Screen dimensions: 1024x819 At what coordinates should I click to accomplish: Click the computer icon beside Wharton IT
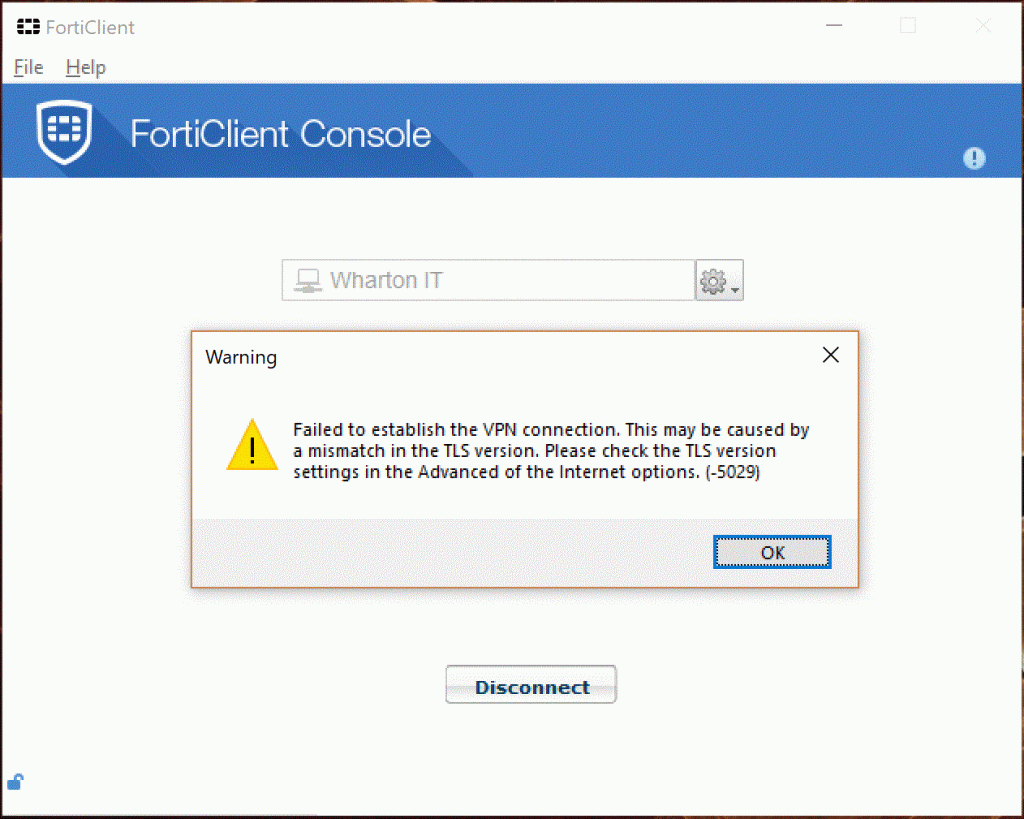[x=307, y=281]
